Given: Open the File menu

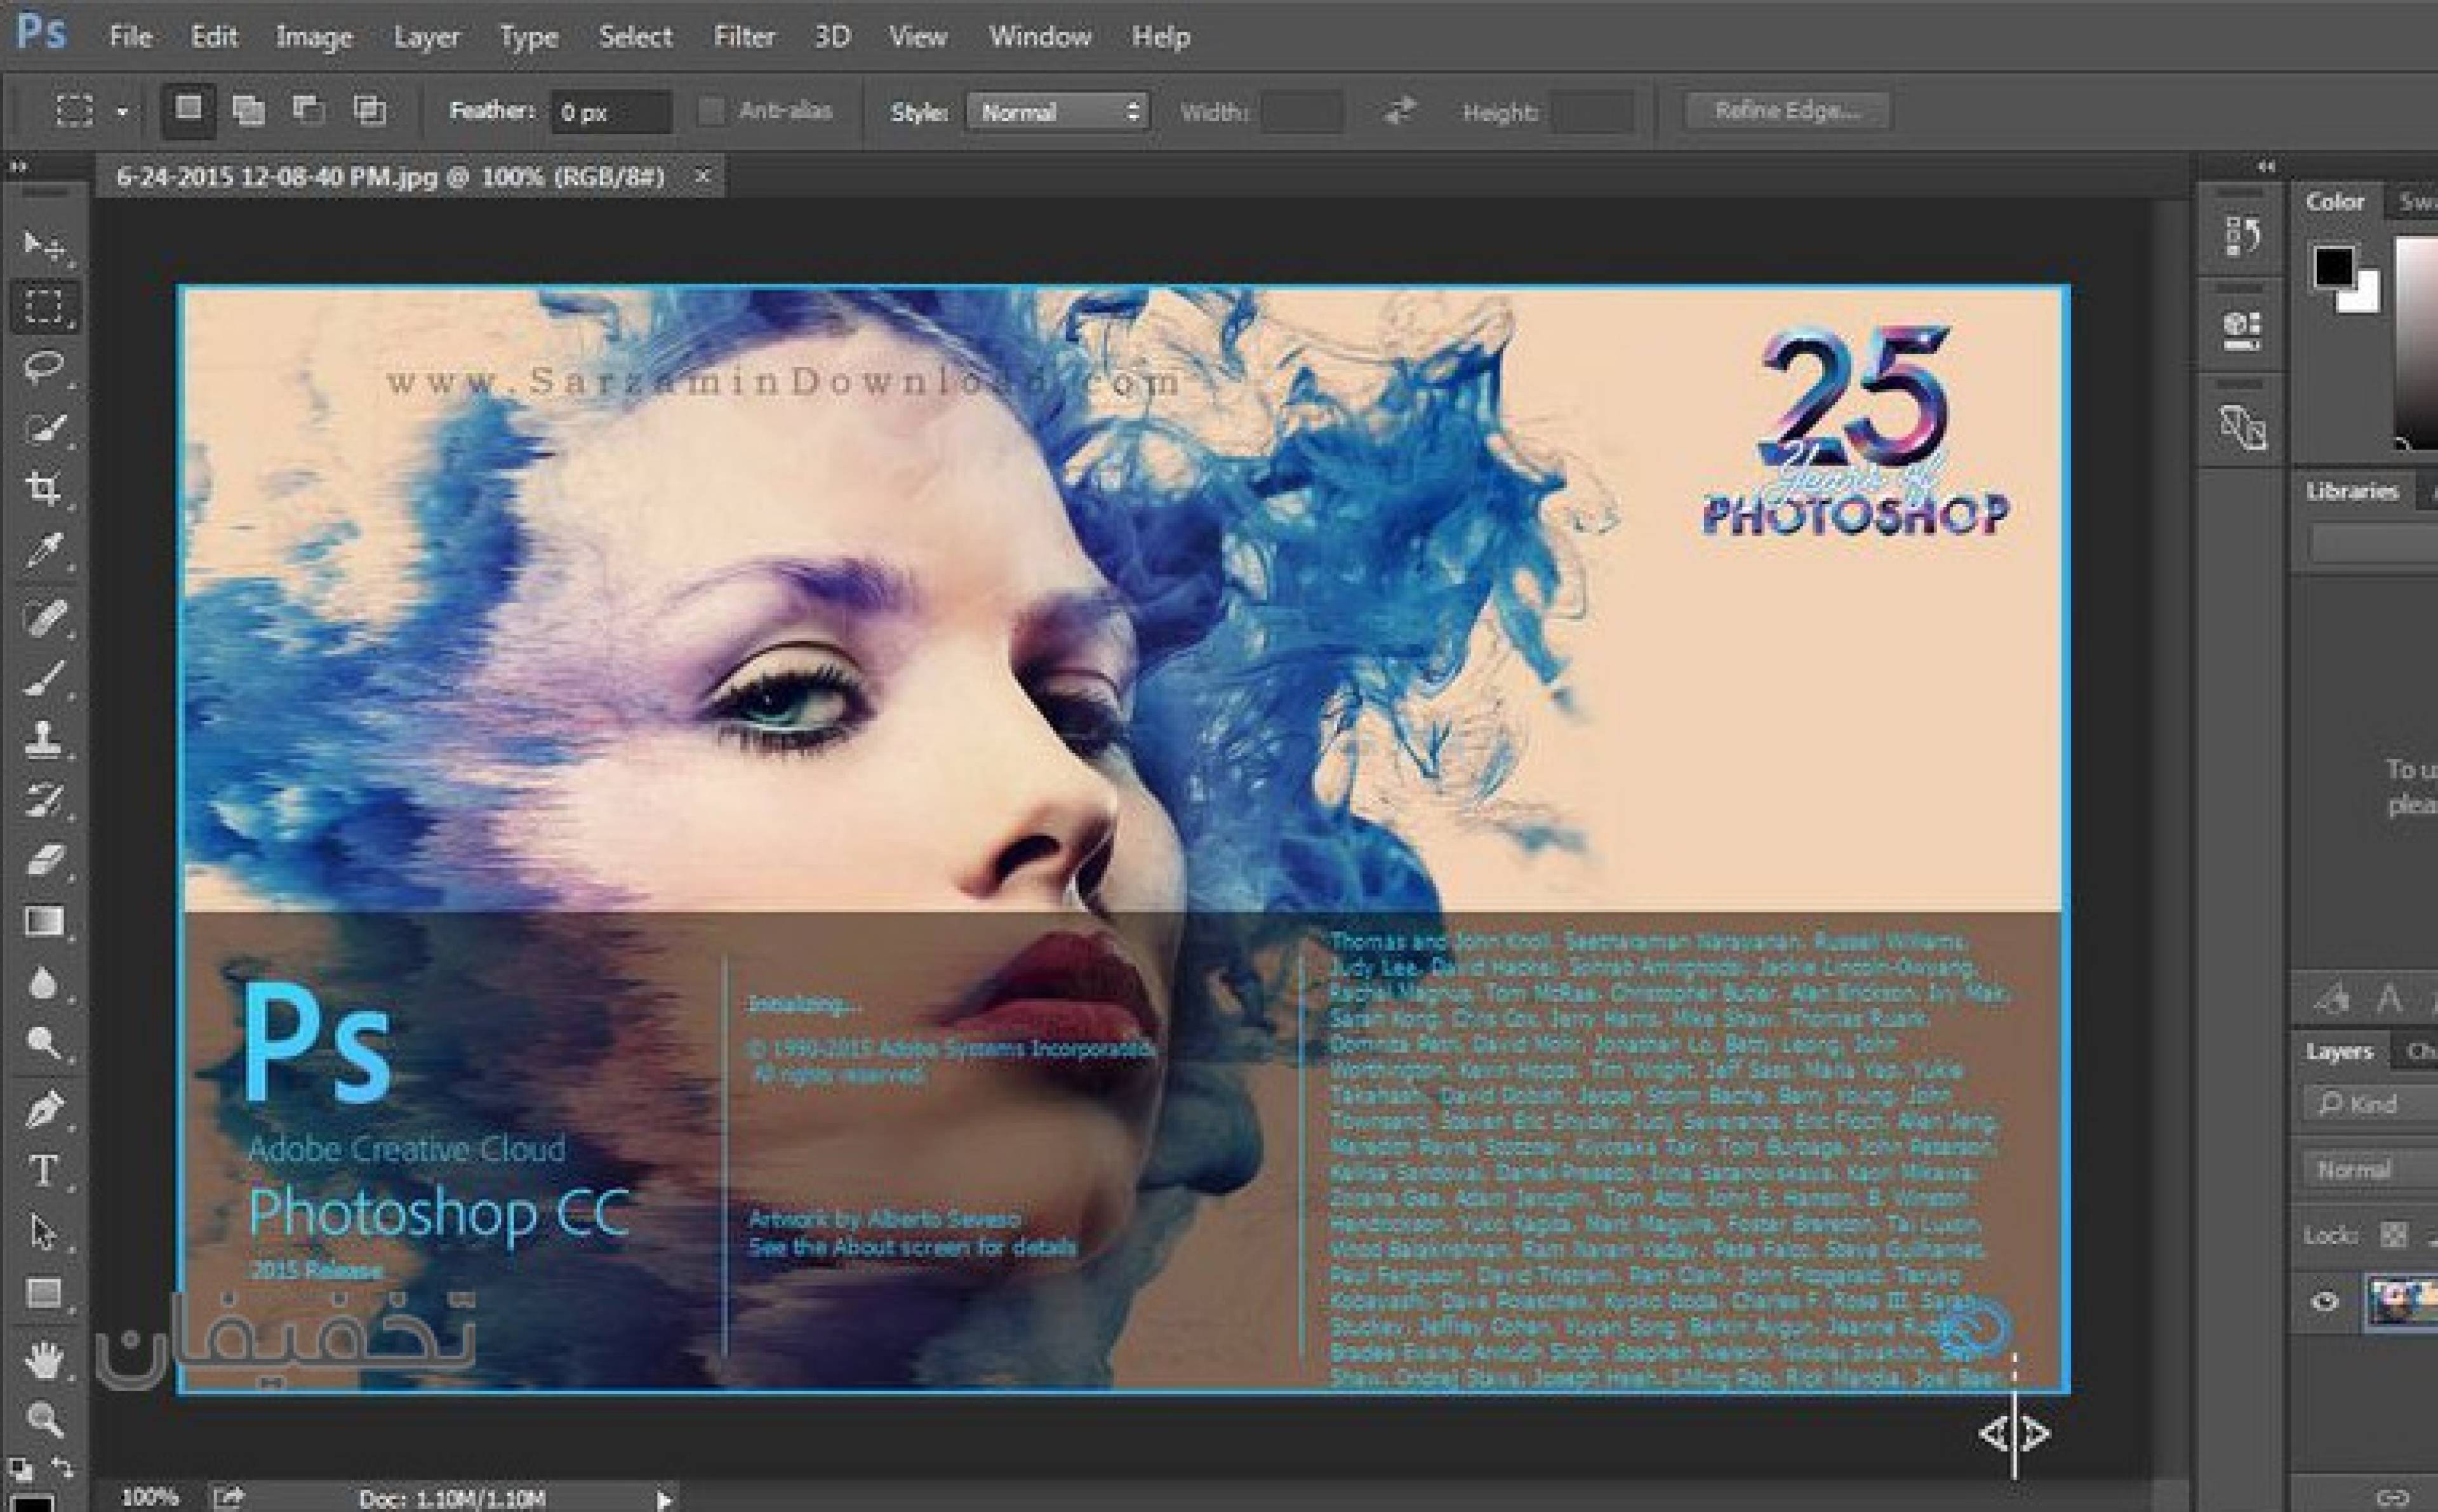Looking at the screenshot, I should [x=131, y=37].
